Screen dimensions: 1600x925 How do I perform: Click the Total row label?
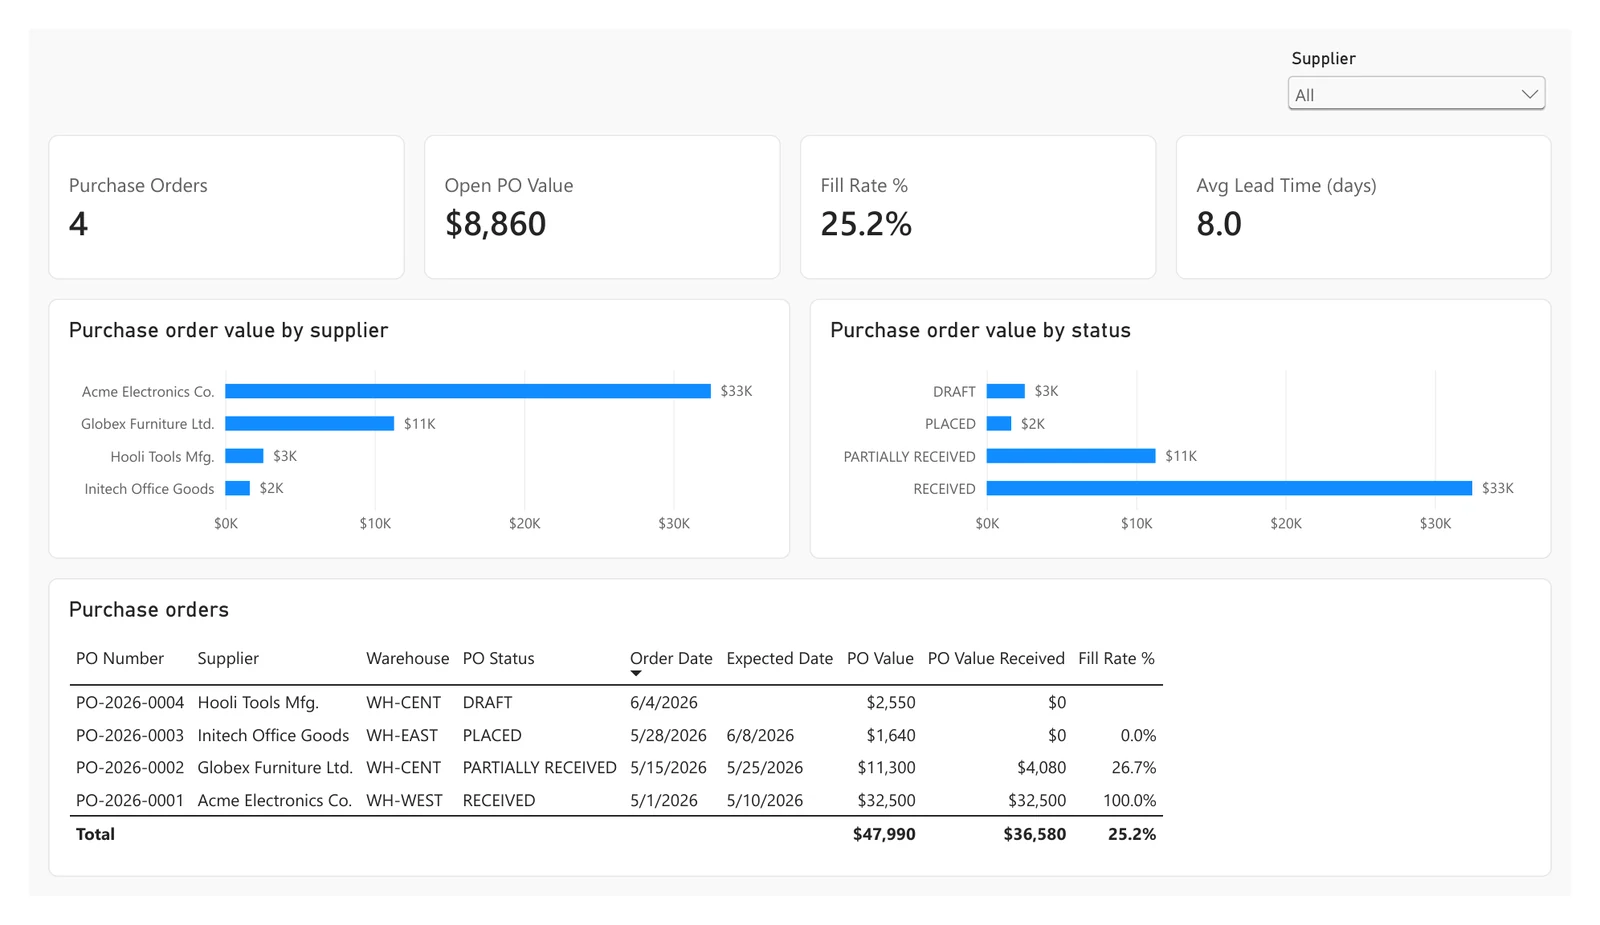[x=95, y=834]
